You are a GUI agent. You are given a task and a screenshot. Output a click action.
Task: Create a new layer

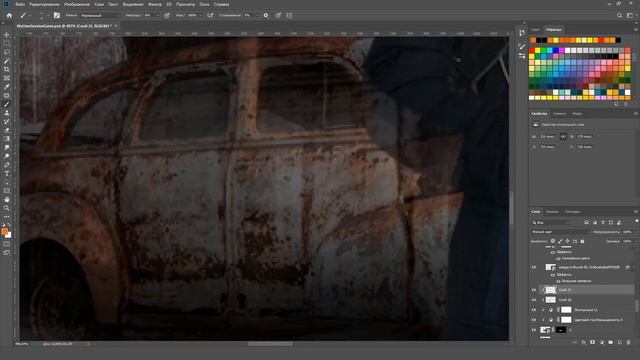point(620,342)
